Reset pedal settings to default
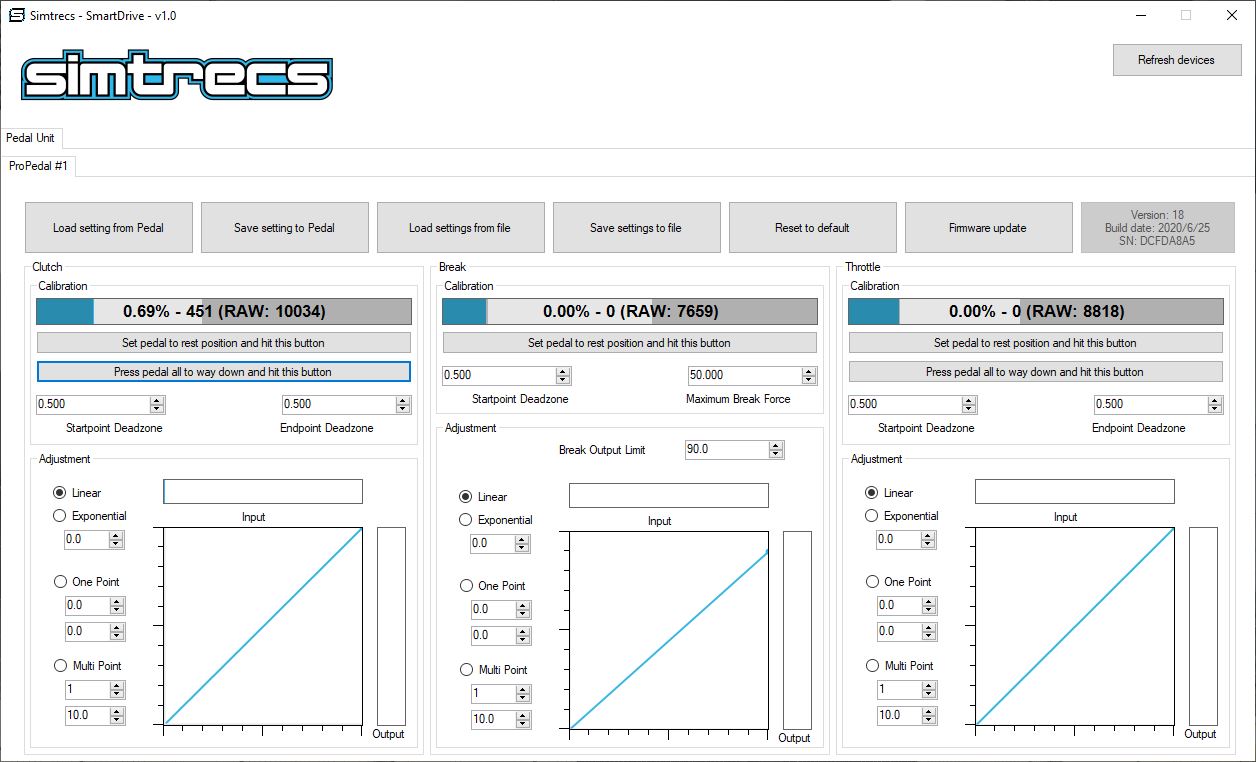The height and width of the screenshot is (762, 1256). [812, 228]
